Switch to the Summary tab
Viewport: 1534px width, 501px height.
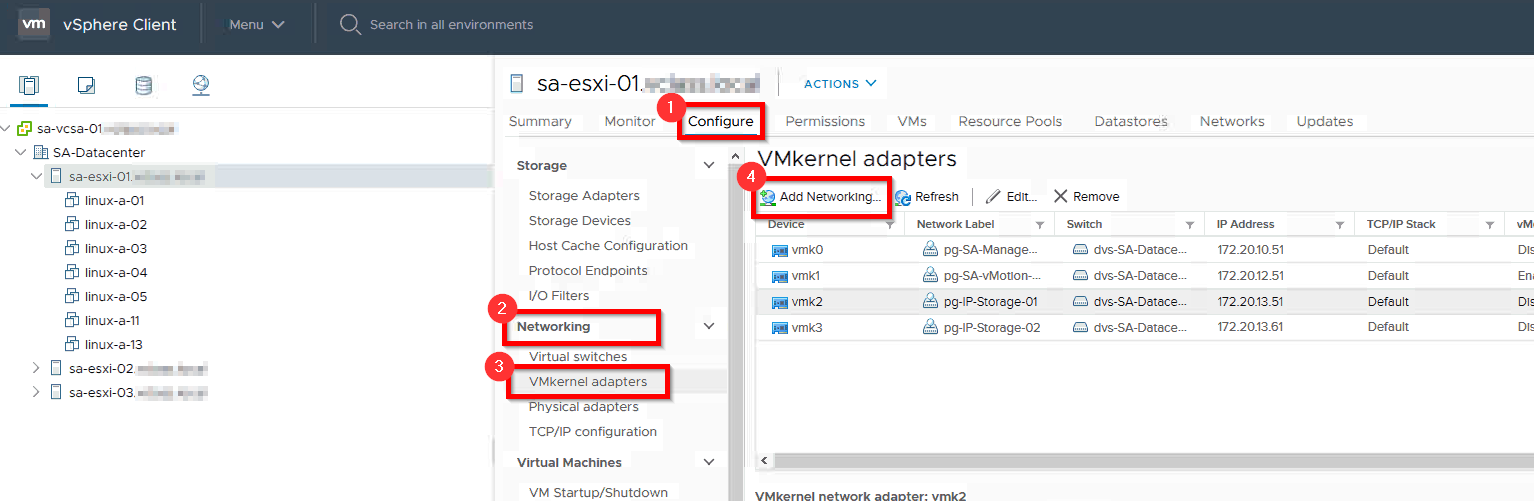540,121
